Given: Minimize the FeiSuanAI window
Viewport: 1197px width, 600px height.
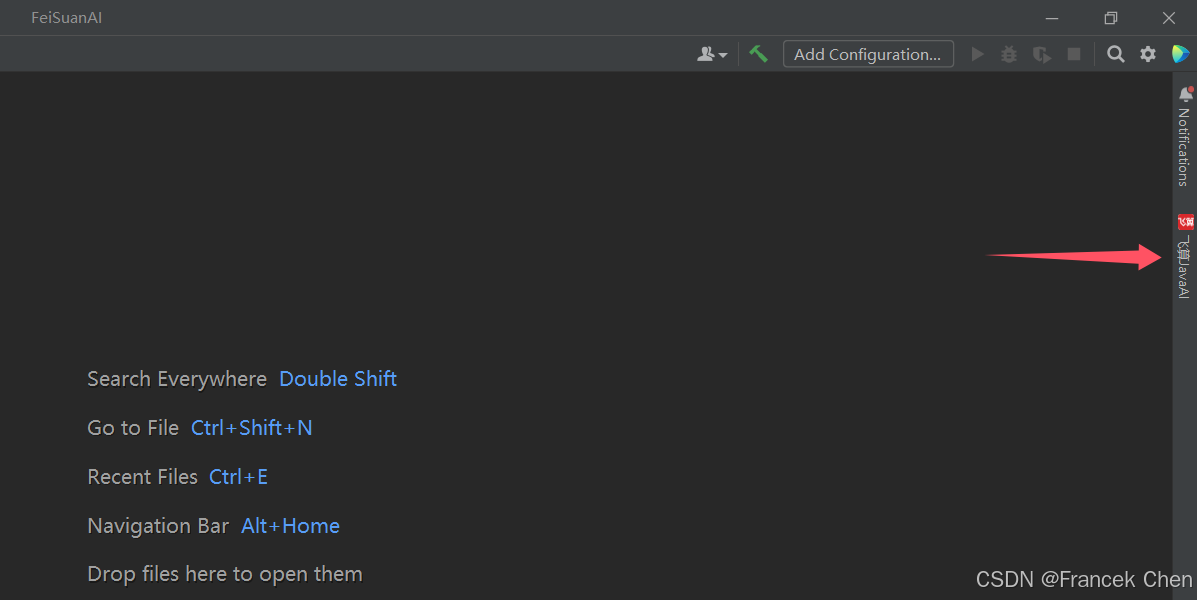Looking at the screenshot, I should [x=1052, y=18].
